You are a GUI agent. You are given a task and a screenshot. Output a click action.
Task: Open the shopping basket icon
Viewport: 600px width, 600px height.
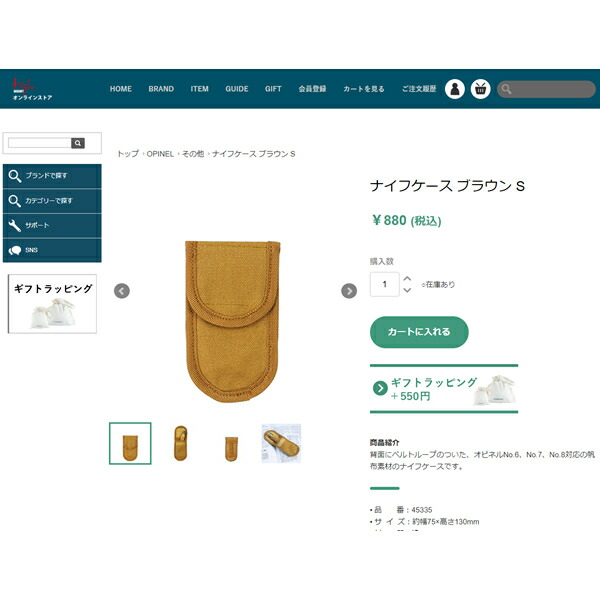click(480, 89)
